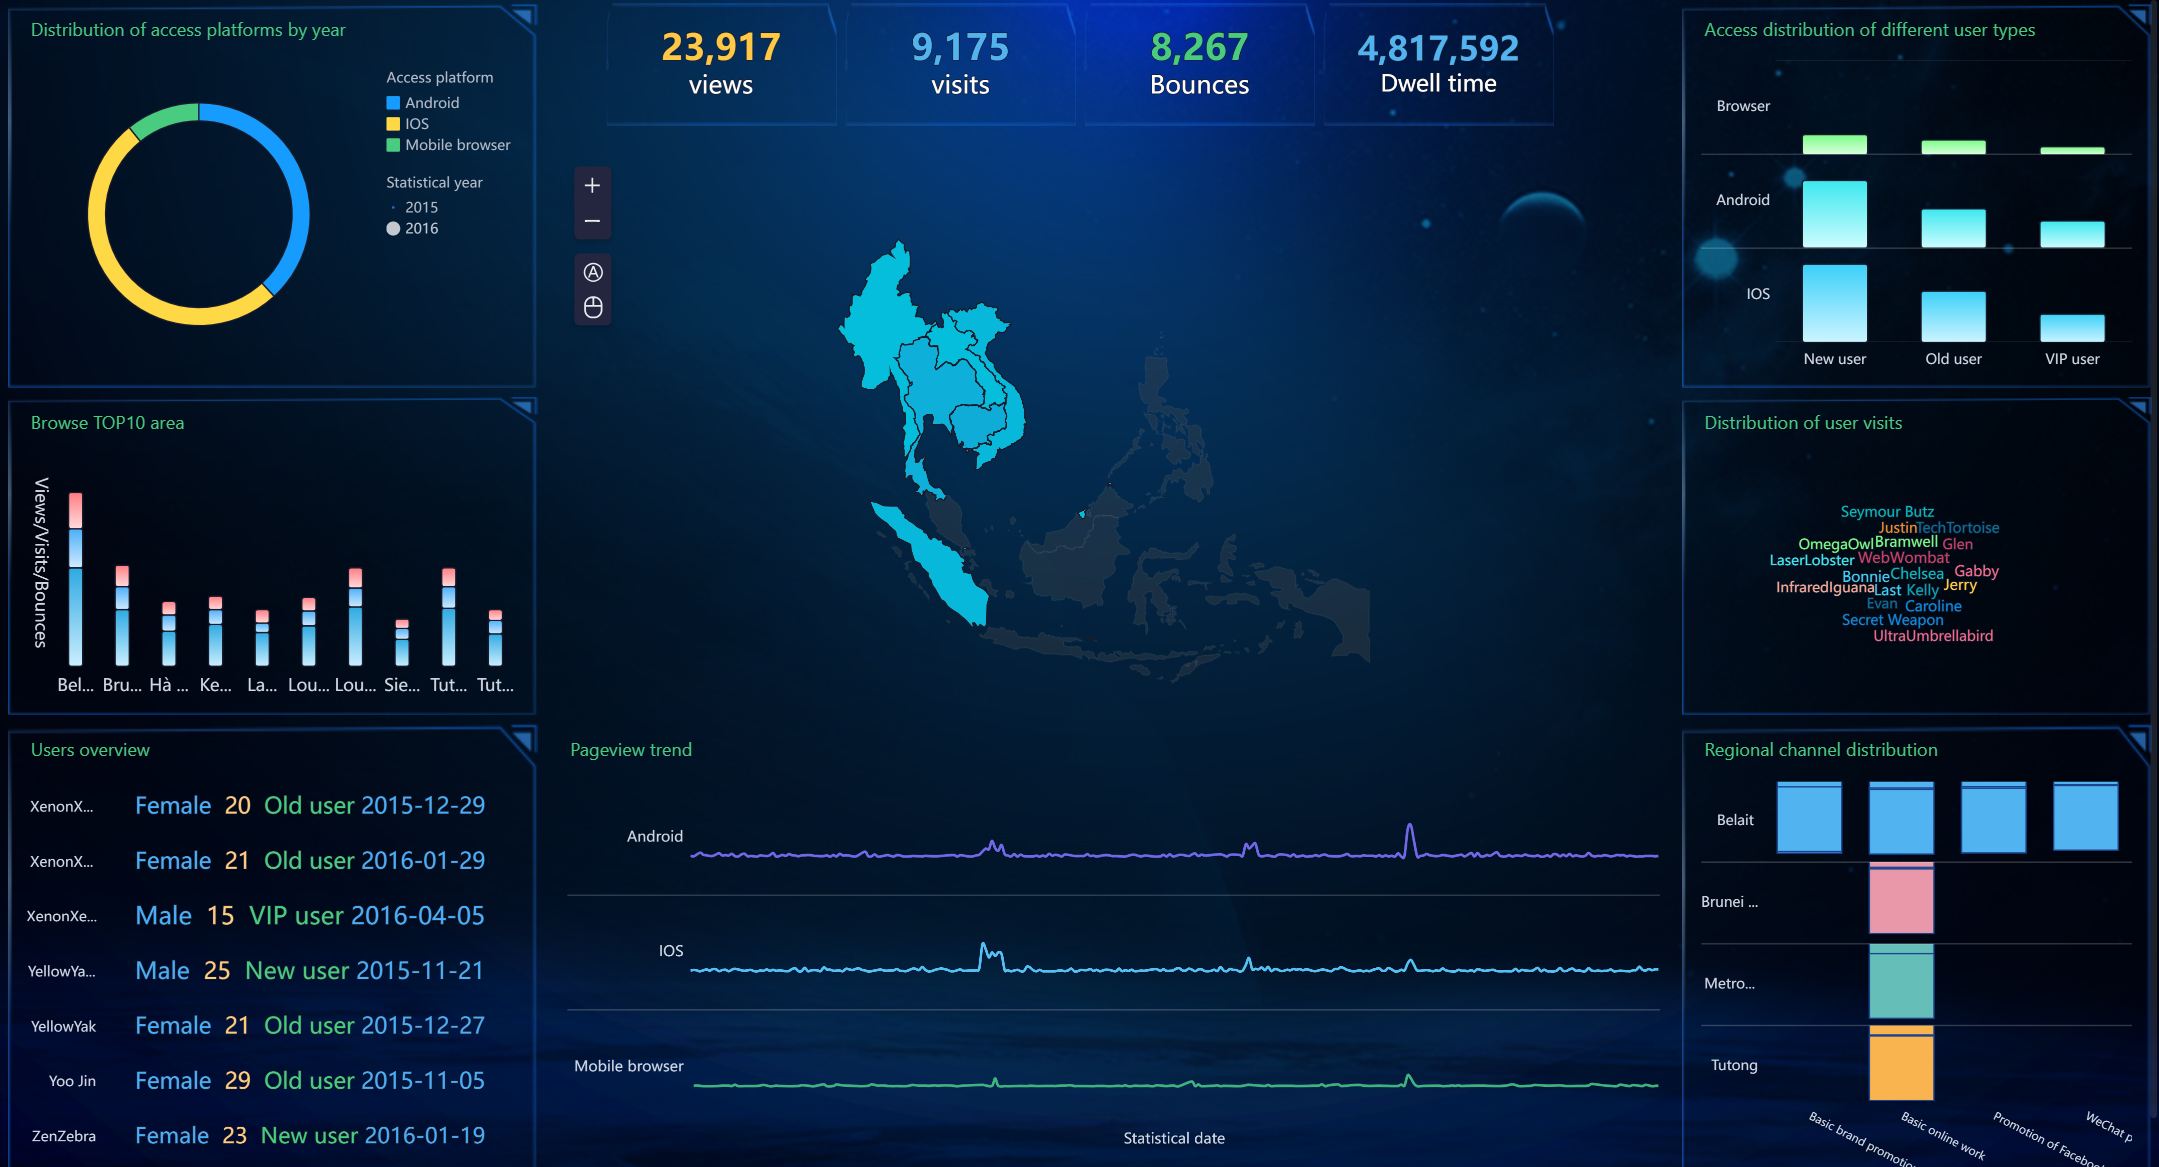Click the yellow IOS legend square

393,124
